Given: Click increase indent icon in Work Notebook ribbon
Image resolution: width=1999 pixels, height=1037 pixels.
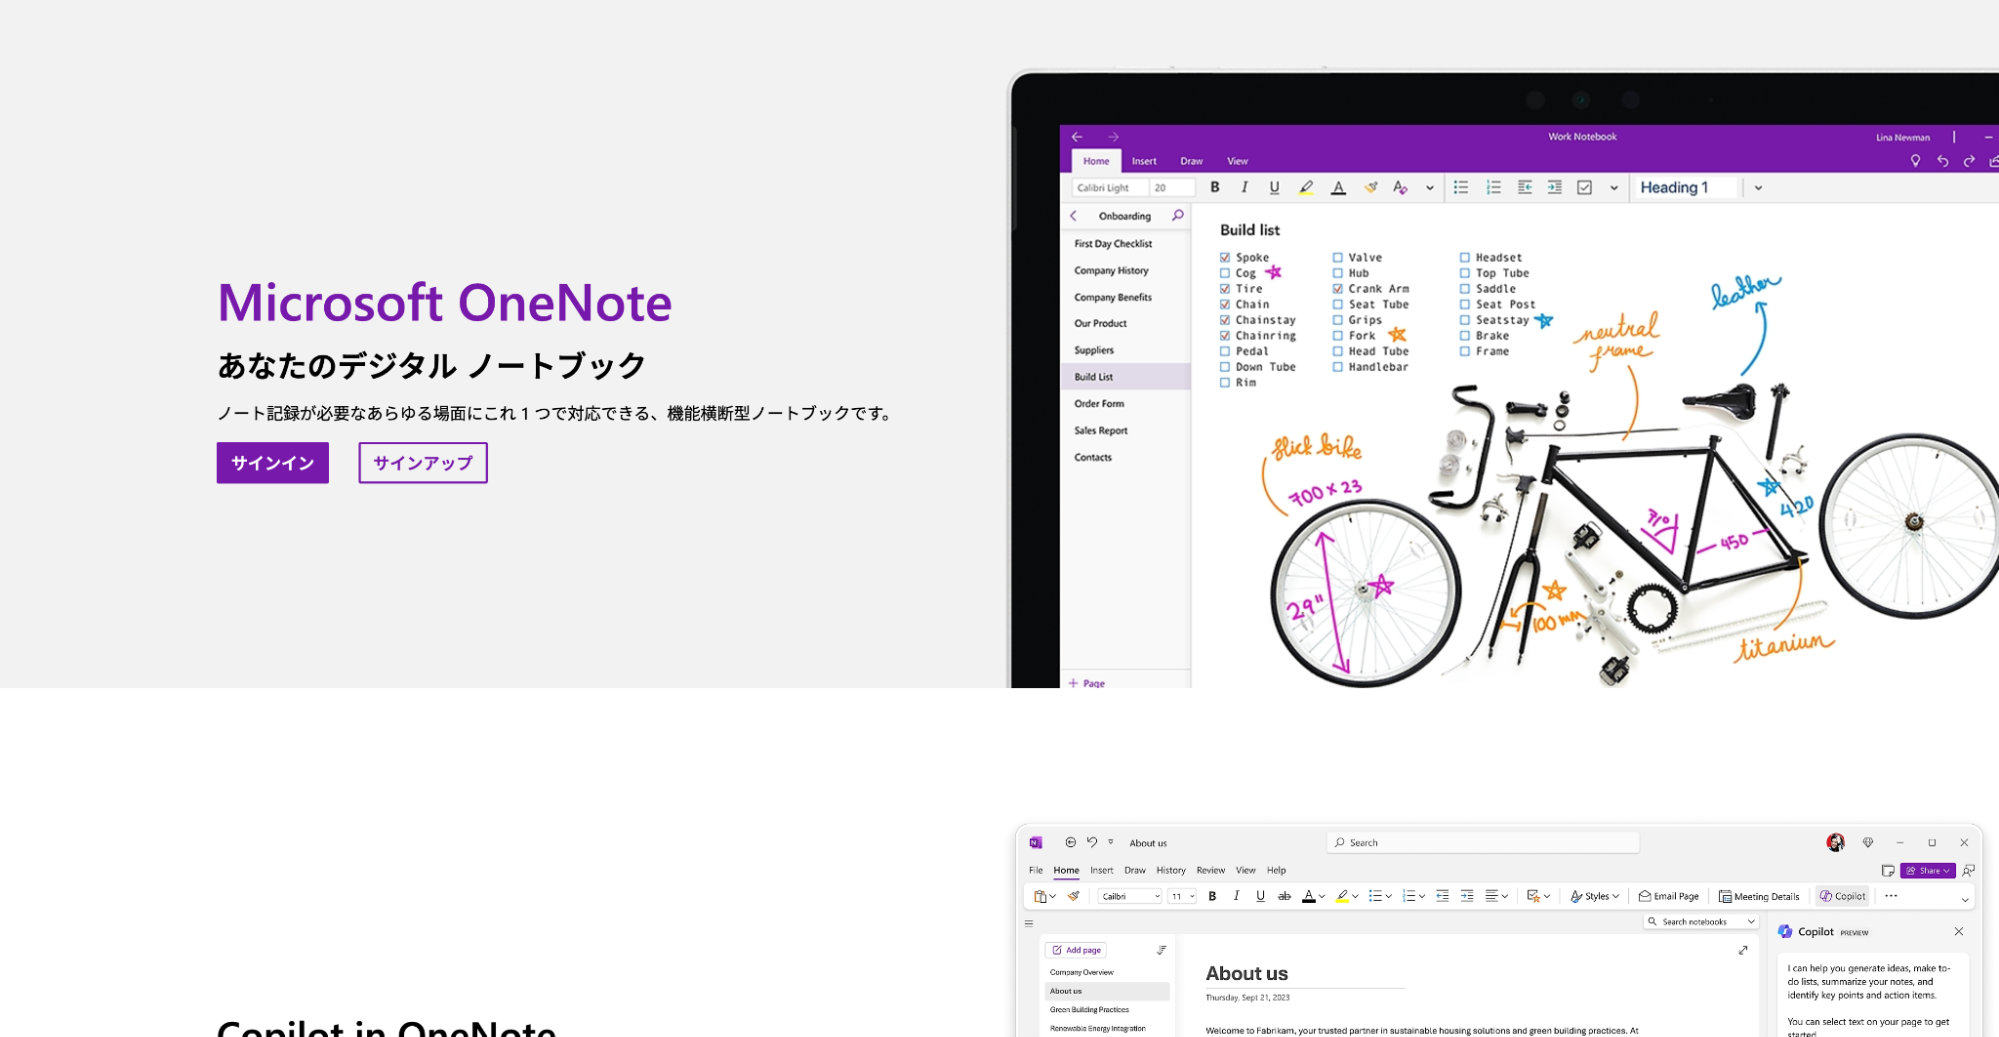Looking at the screenshot, I should (1554, 187).
